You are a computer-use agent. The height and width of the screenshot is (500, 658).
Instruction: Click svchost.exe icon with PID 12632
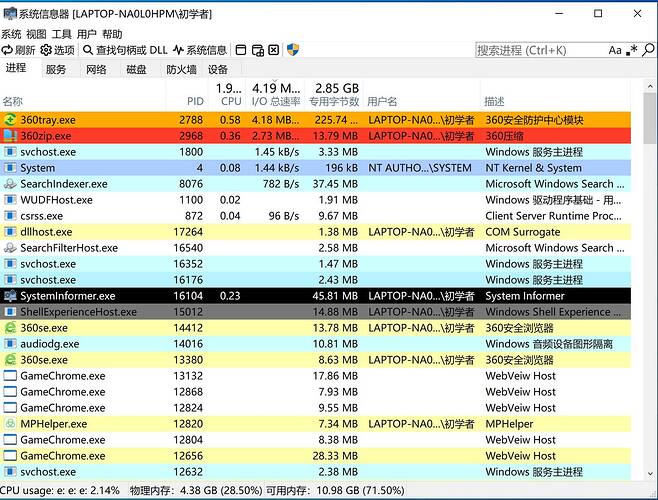(10, 471)
